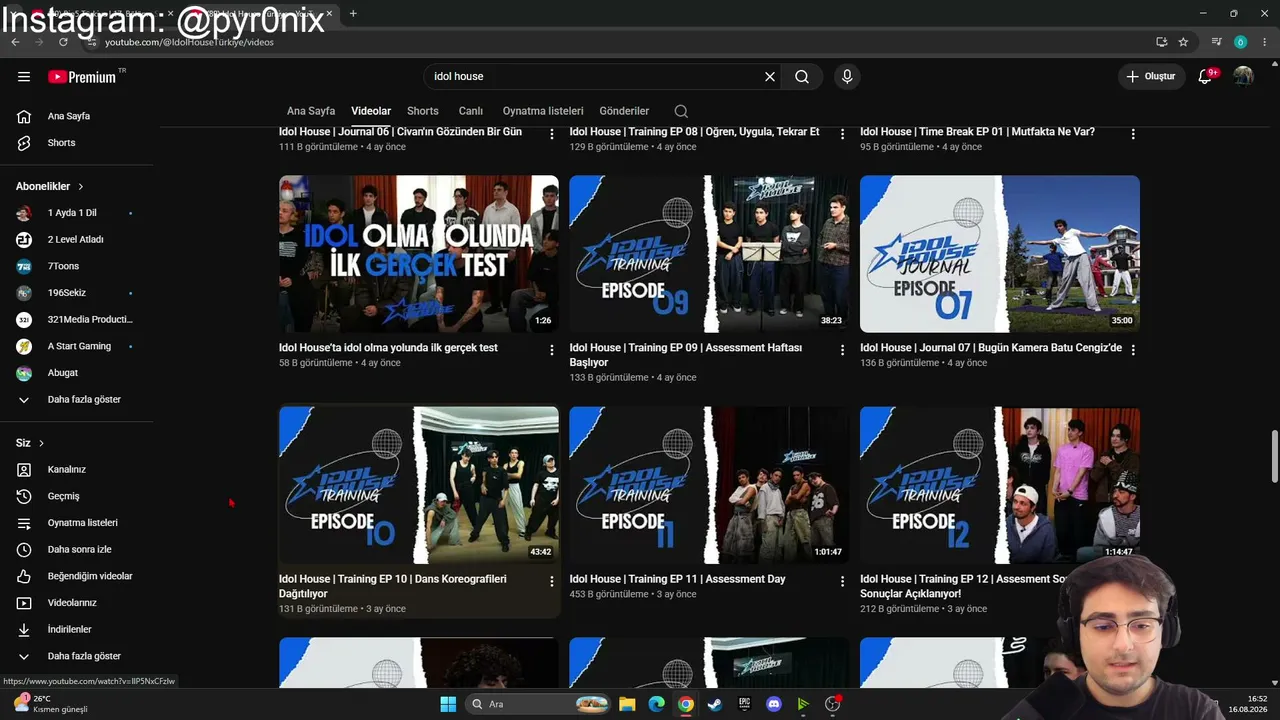Switch to the channel Shorts tab
Viewport: 1280px width, 720px height.
(423, 111)
